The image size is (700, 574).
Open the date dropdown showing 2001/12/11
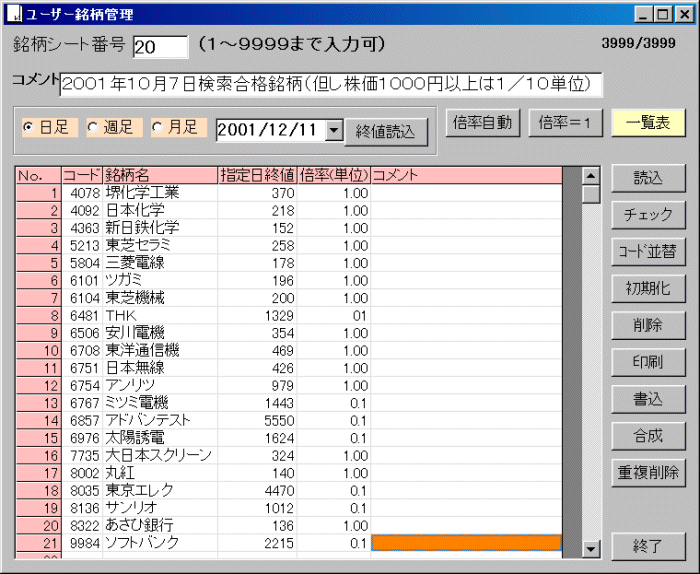(334, 131)
